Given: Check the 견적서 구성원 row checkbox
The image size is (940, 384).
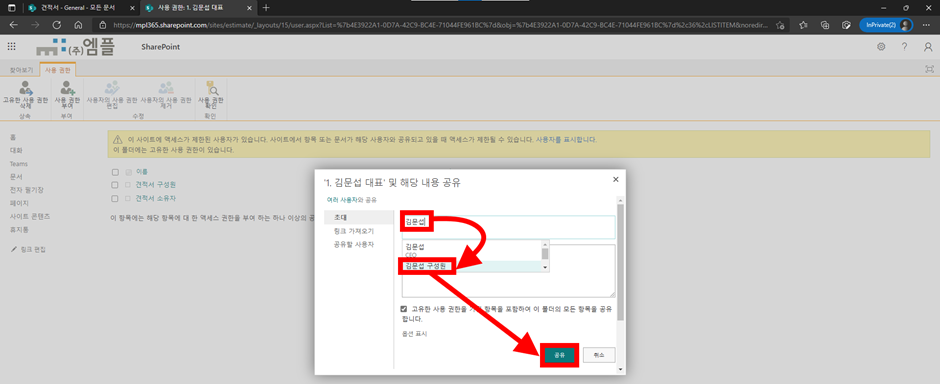Looking at the screenshot, I should pos(115,185).
